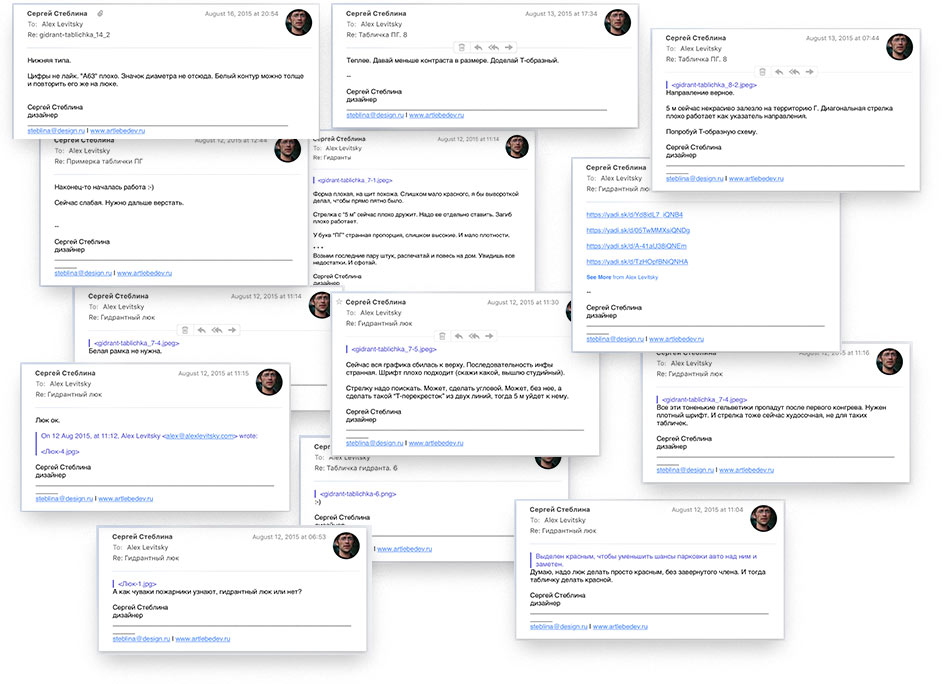Click forward arrow in the 17:34 email
This screenshot has height=684, width=950.
[510, 47]
